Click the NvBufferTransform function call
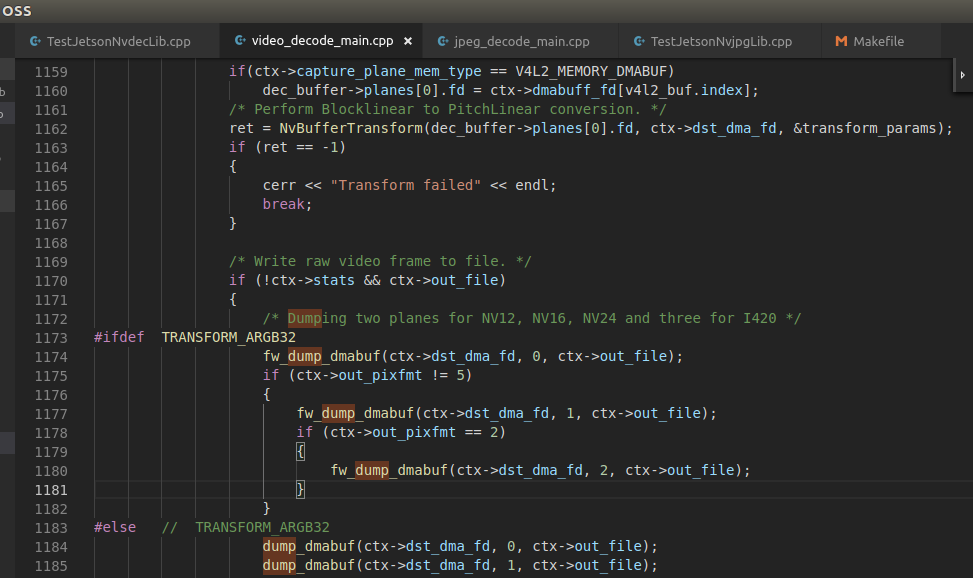Viewport: 973px width, 578px height. (x=351, y=129)
